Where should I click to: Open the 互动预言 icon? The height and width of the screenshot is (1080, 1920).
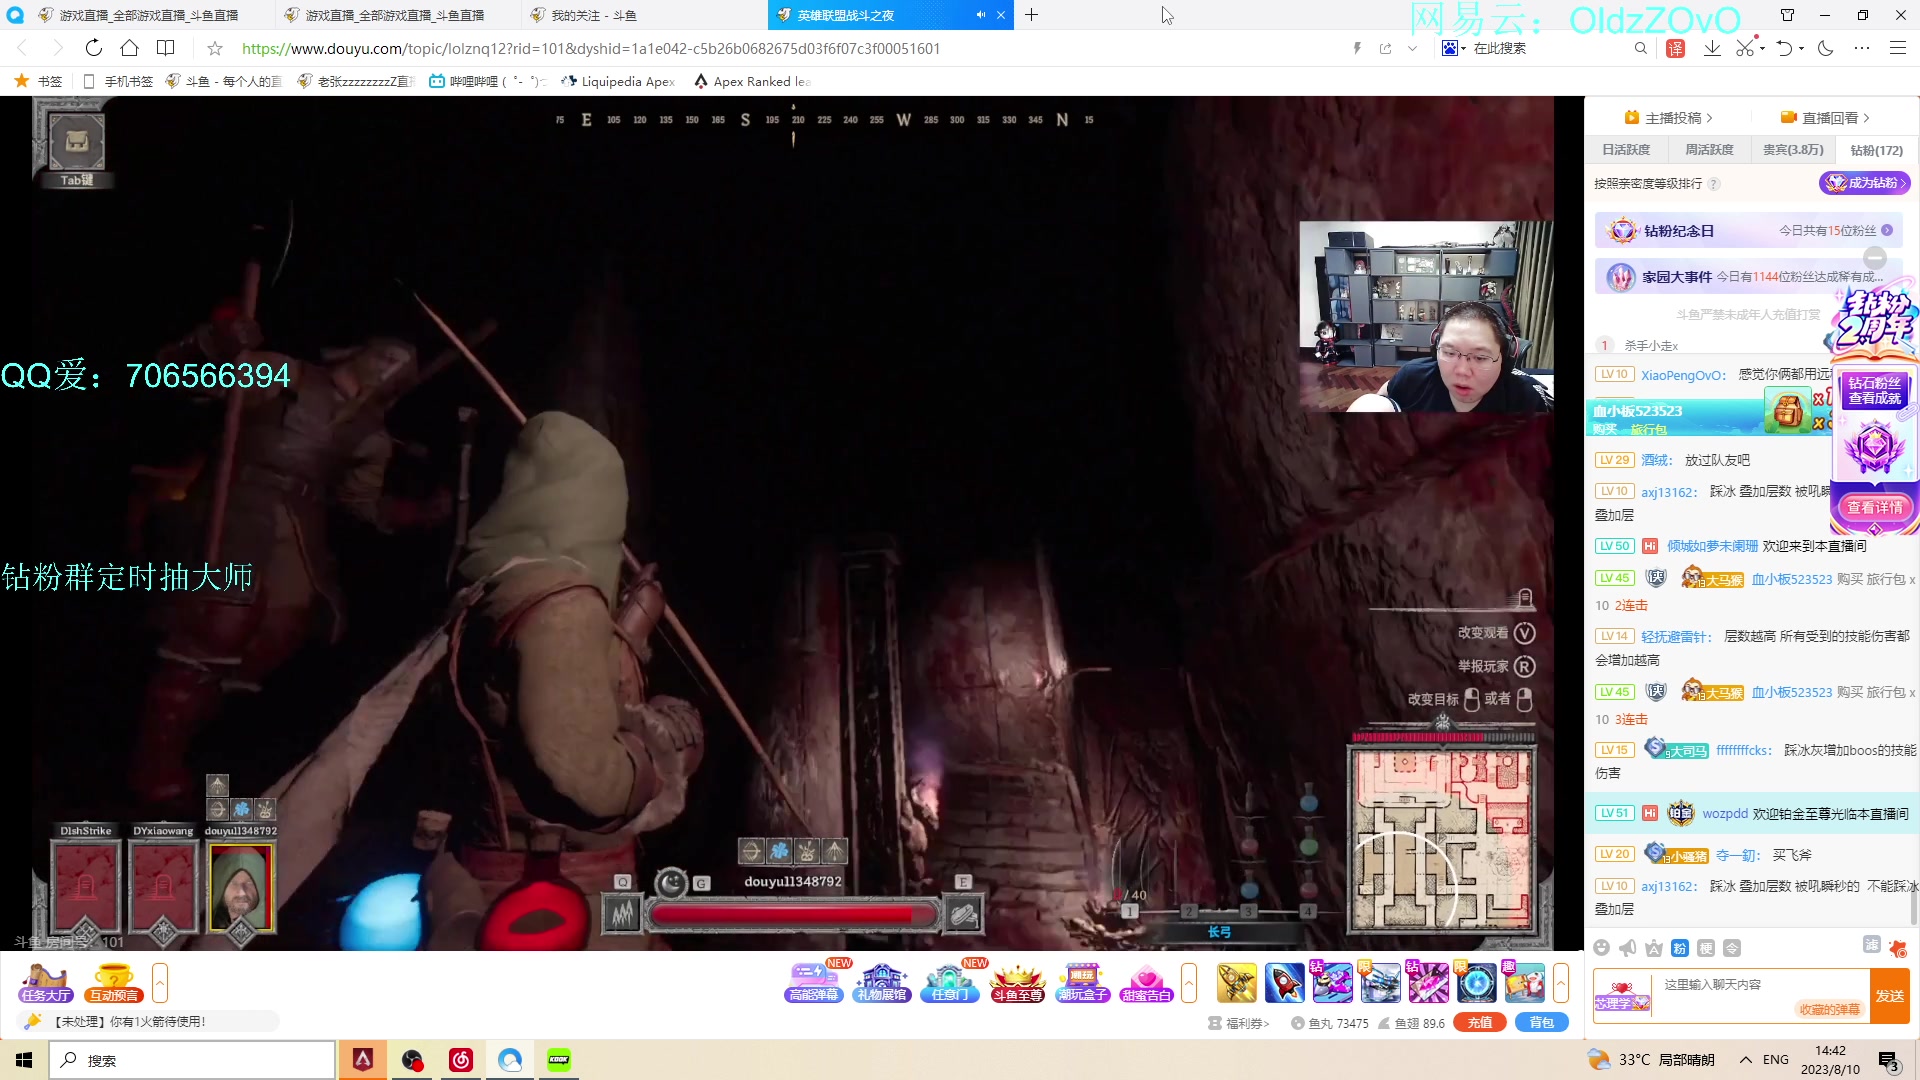tap(114, 982)
